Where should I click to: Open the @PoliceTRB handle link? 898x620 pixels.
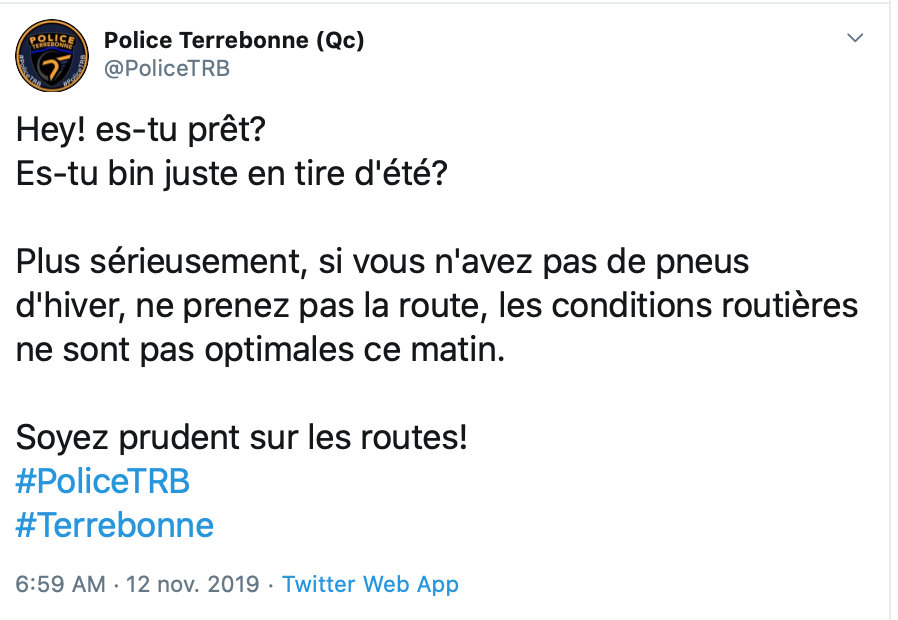(167, 69)
